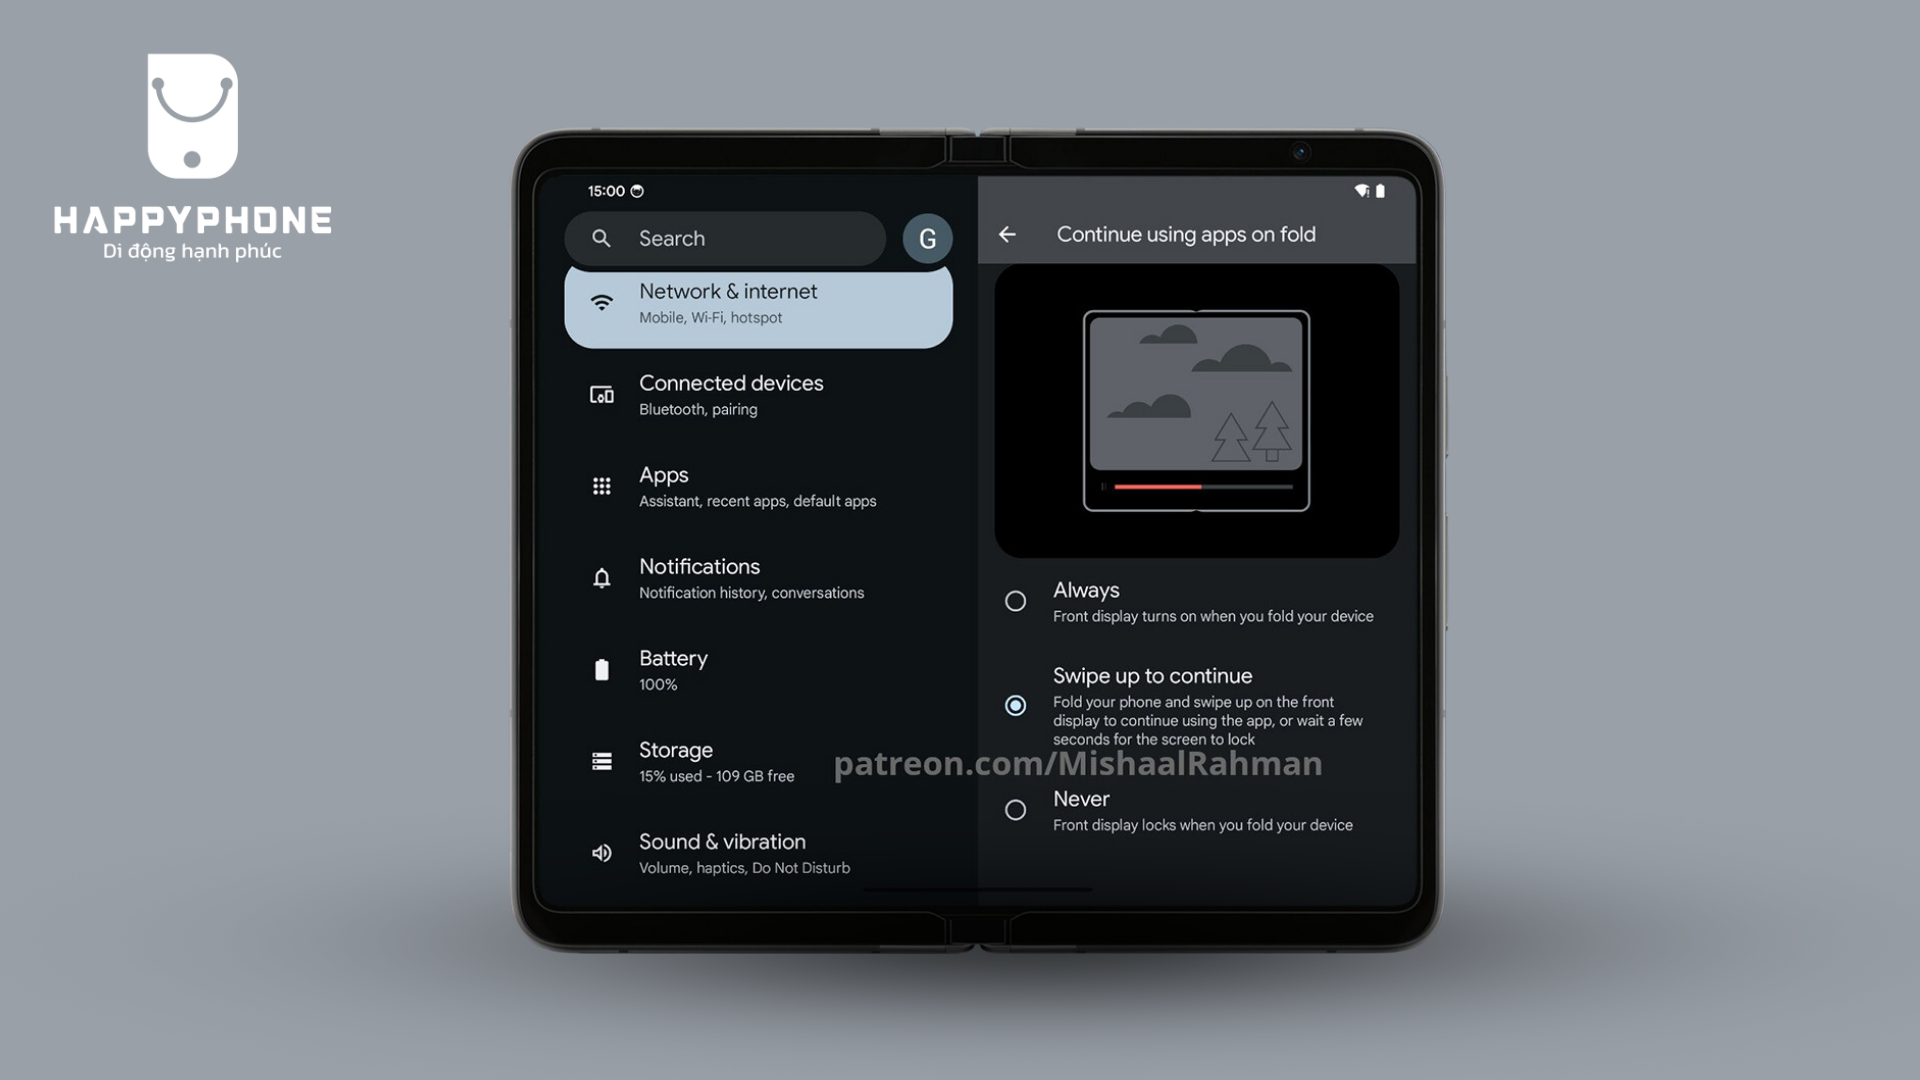Select Never option for fold behavior
Image resolution: width=1920 pixels, height=1080 pixels.
tap(1015, 808)
